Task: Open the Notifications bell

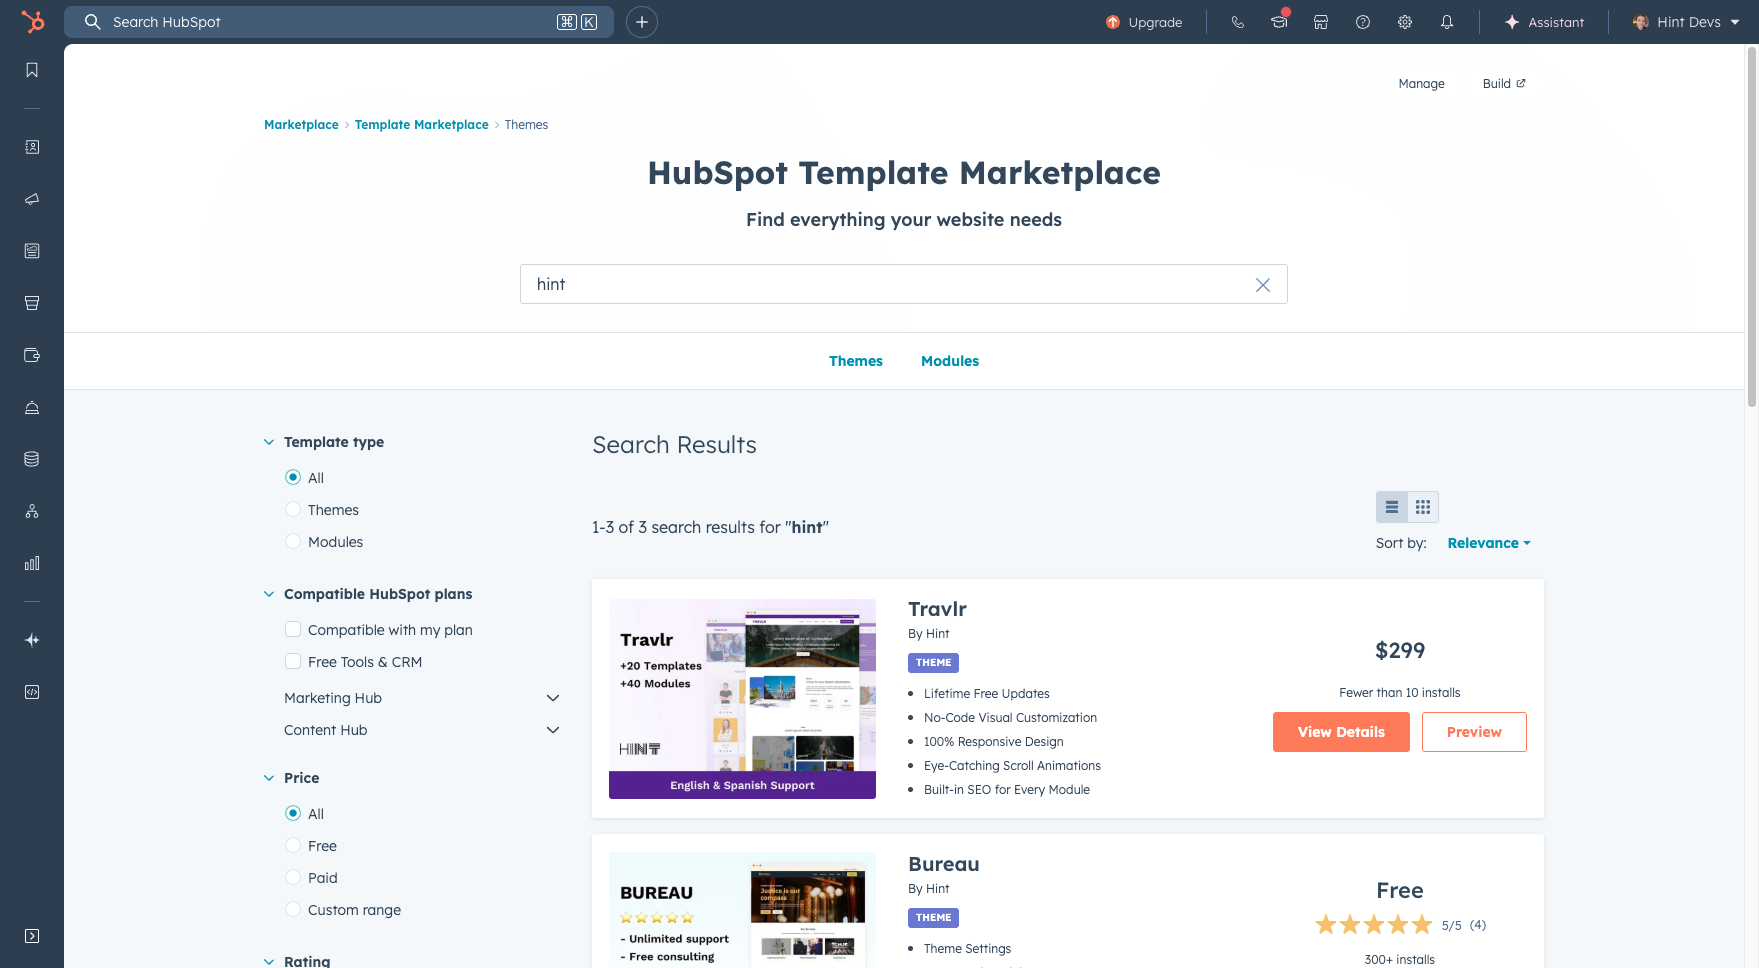Action: click(1447, 22)
